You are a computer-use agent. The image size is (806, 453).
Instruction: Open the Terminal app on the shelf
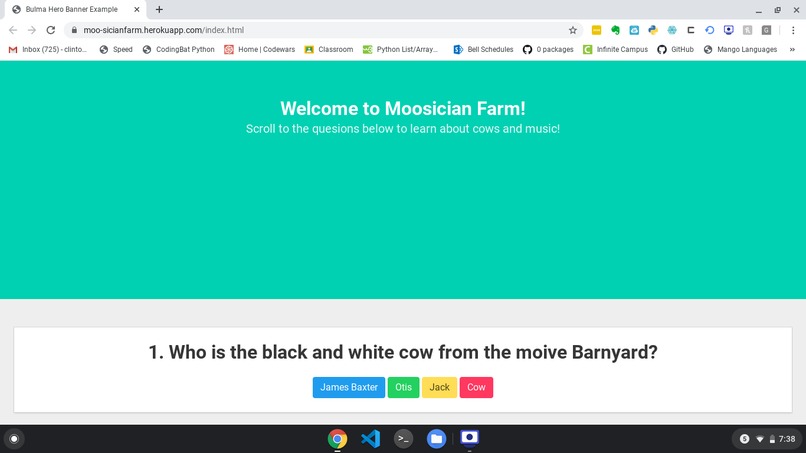[x=404, y=439]
